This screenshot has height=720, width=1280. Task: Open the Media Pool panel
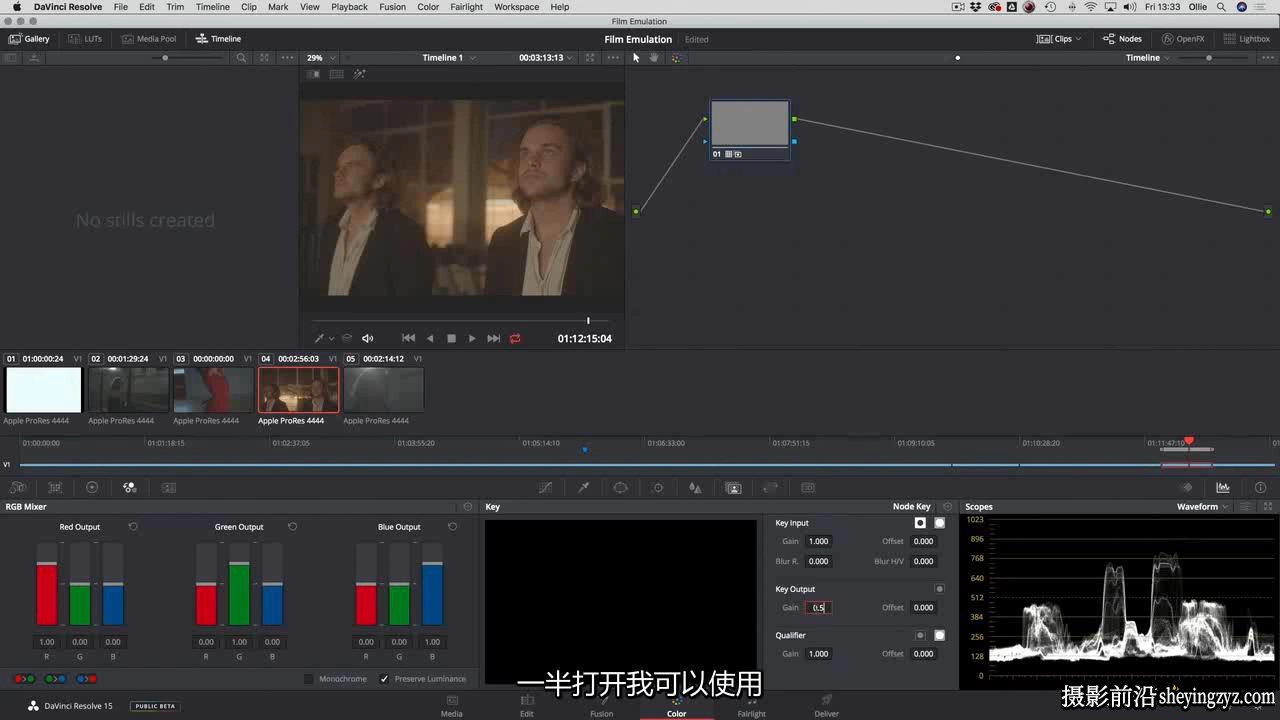tap(148, 39)
